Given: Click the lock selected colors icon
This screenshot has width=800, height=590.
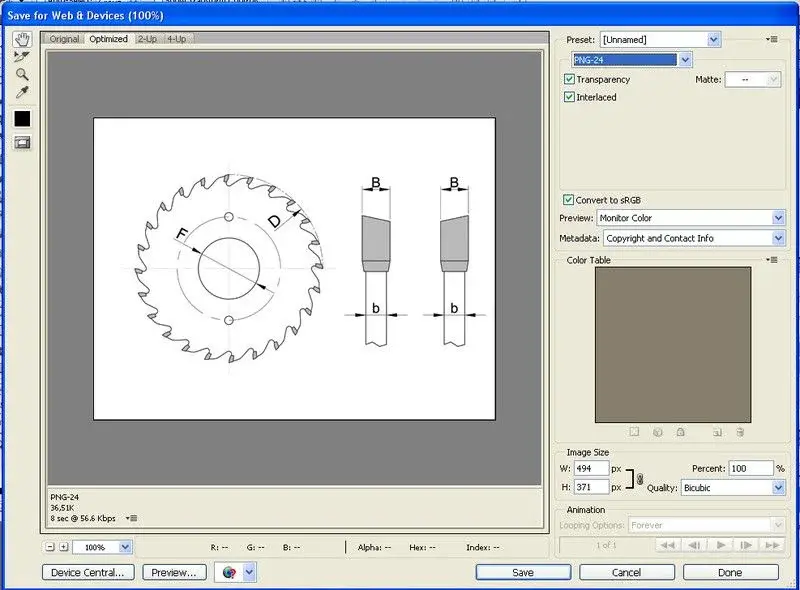Looking at the screenshot, I should click(x=680, y=432).
